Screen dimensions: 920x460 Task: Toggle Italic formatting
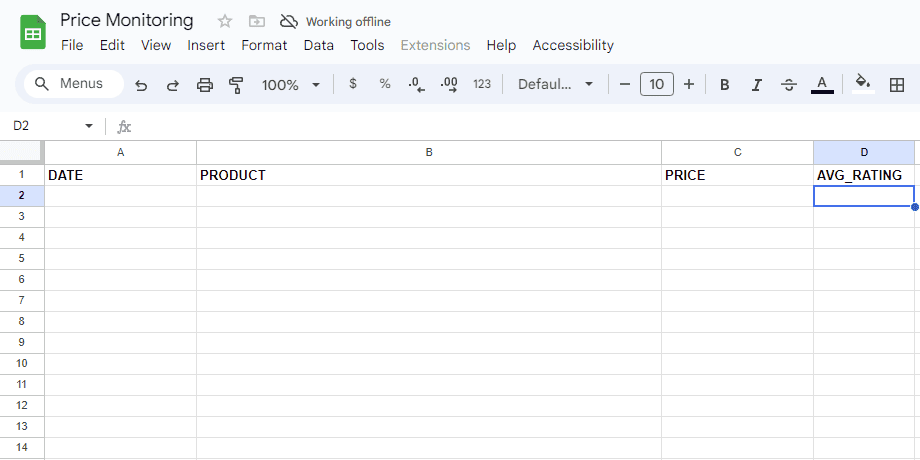[x=757, y=85]
